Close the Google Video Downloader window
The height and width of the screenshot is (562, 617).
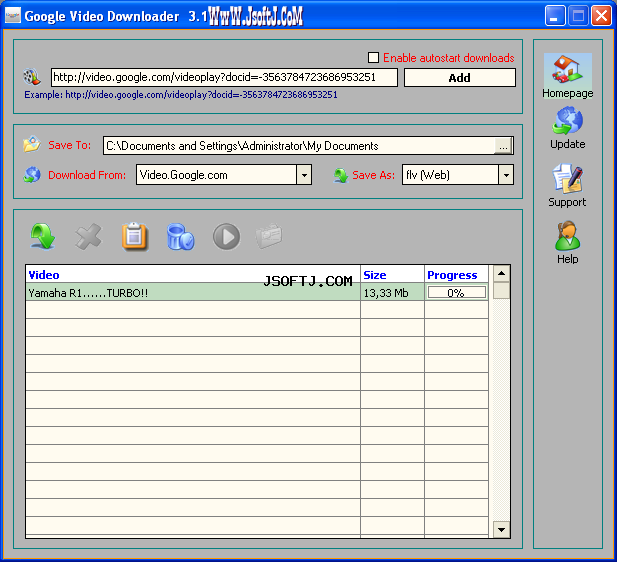pos(601,16)
